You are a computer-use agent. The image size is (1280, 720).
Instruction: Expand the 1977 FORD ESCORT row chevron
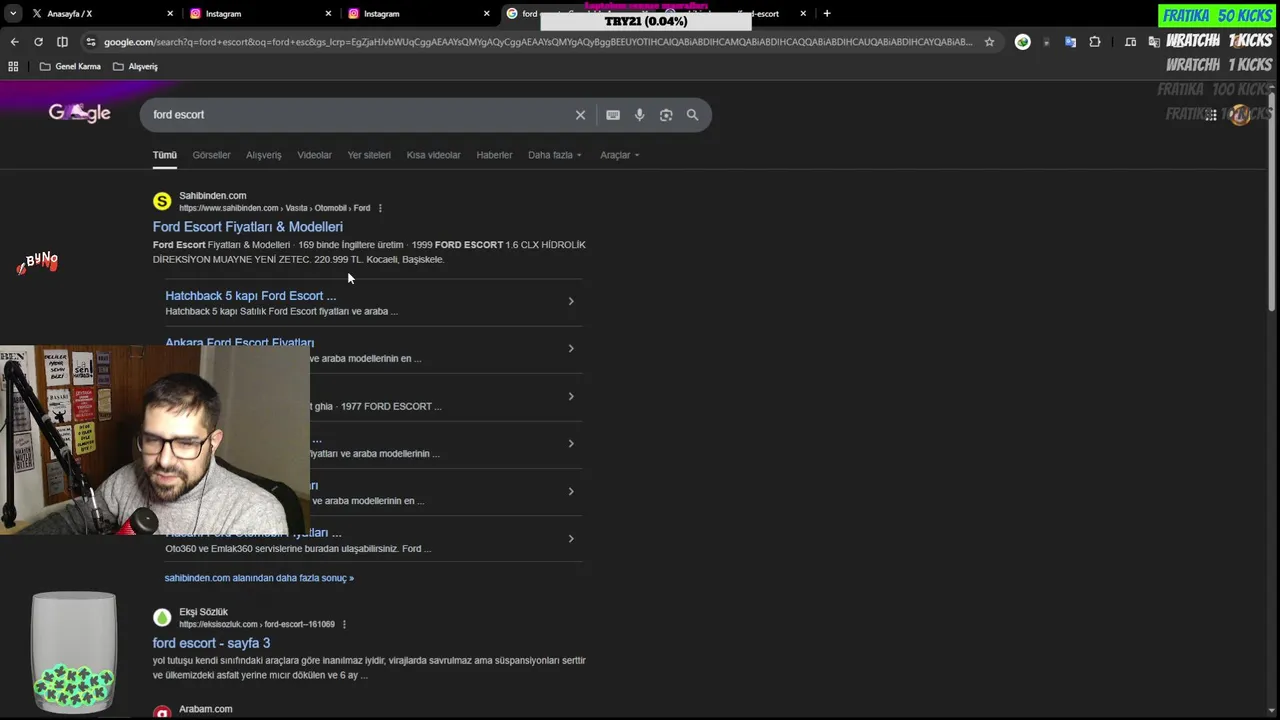point(571,396)
